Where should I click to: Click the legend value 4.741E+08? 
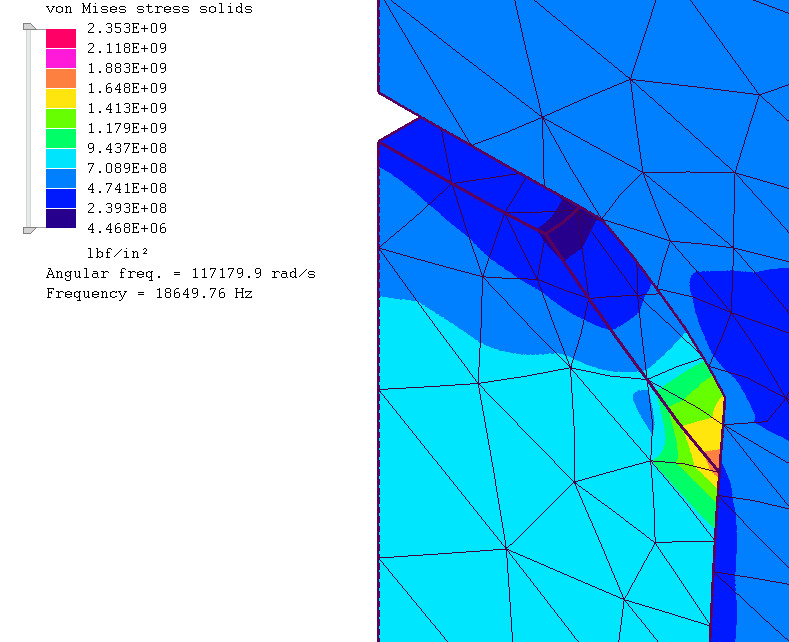pyautogui.click(x=127, y=188)
